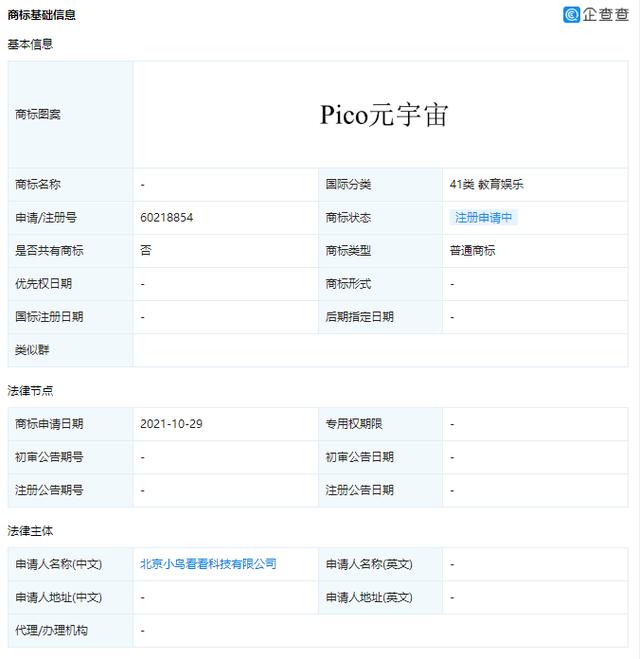Click the 法律节点 section title
Viewport: 640px width, 659px height.
coord(30,390)
